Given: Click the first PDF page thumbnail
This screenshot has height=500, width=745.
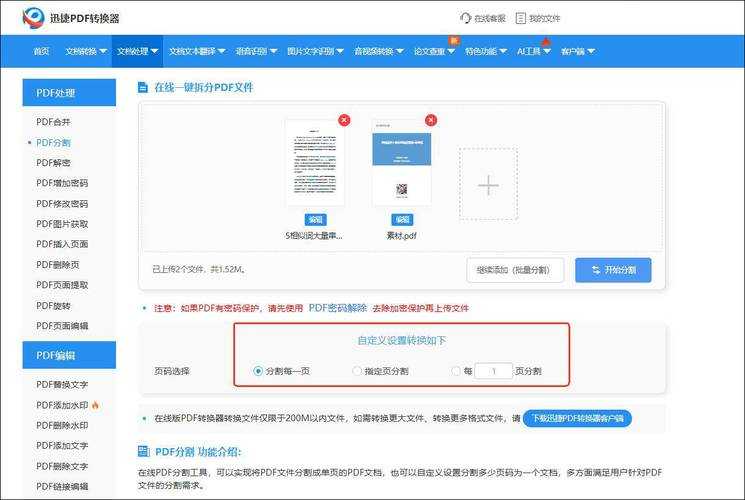Looking at the screenshot, I should [x=315, y=163].
